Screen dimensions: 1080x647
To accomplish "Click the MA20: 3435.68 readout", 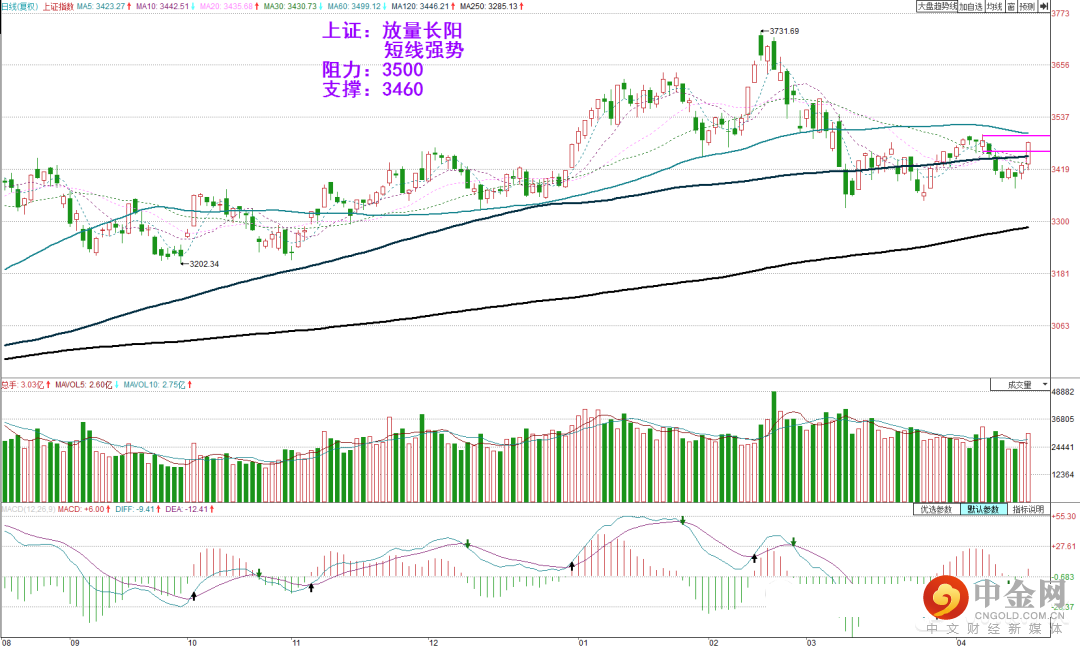I will point(229,6).
